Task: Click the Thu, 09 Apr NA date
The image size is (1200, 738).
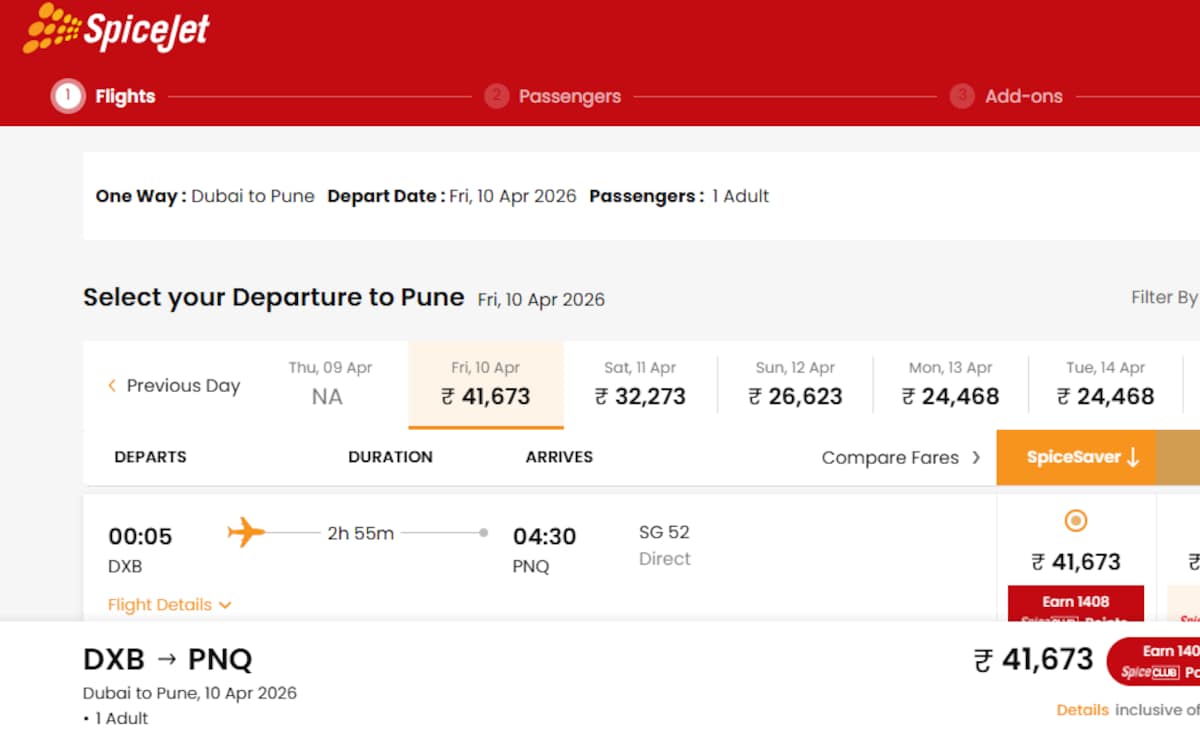Action: [330, 385]
